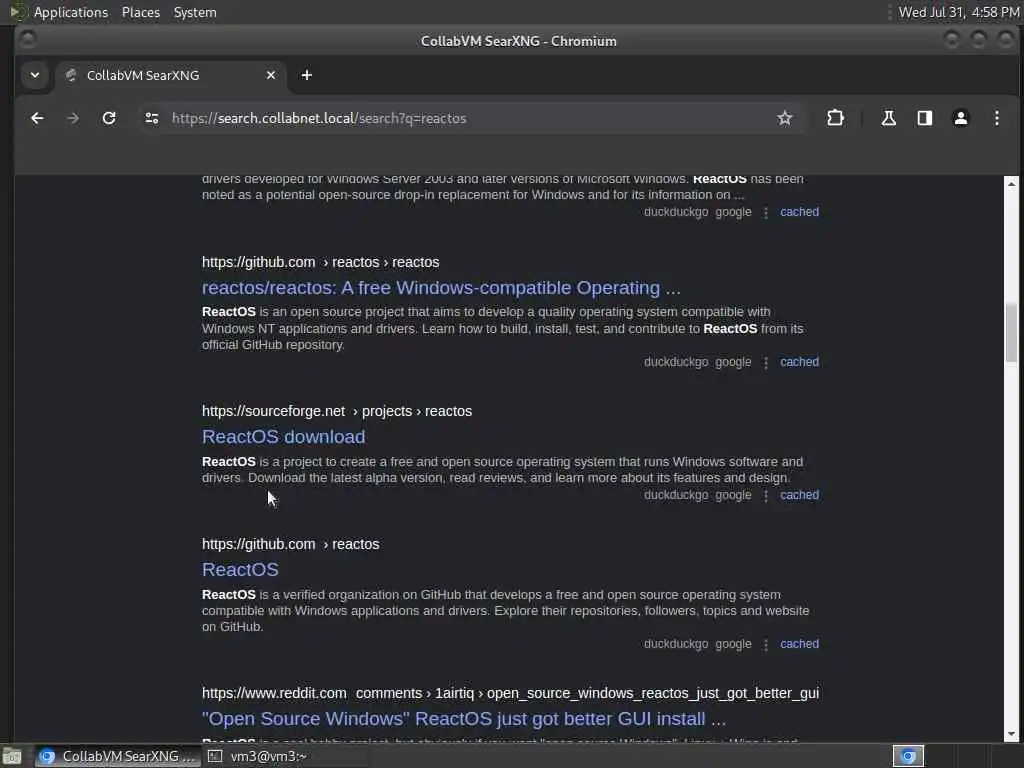Open cached link for ReactOS download result

[799, 495]
